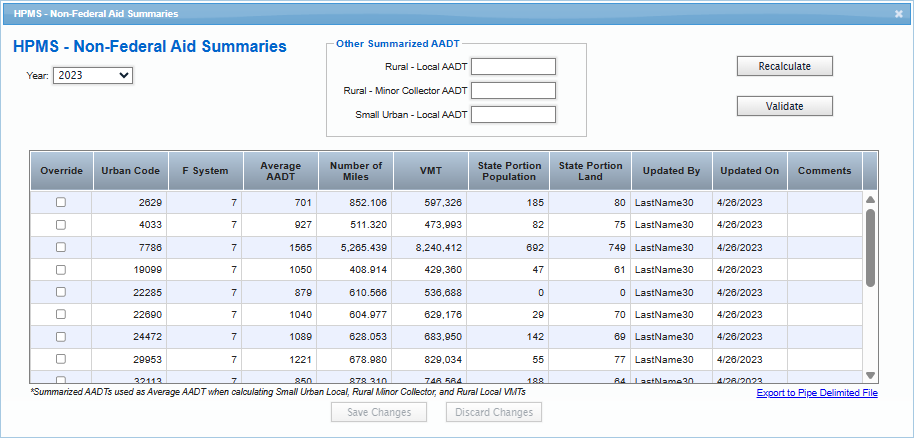The image size is (914, 438).
Task: Sort by the Urban Code column header
Action: click(x=131, y=171)
